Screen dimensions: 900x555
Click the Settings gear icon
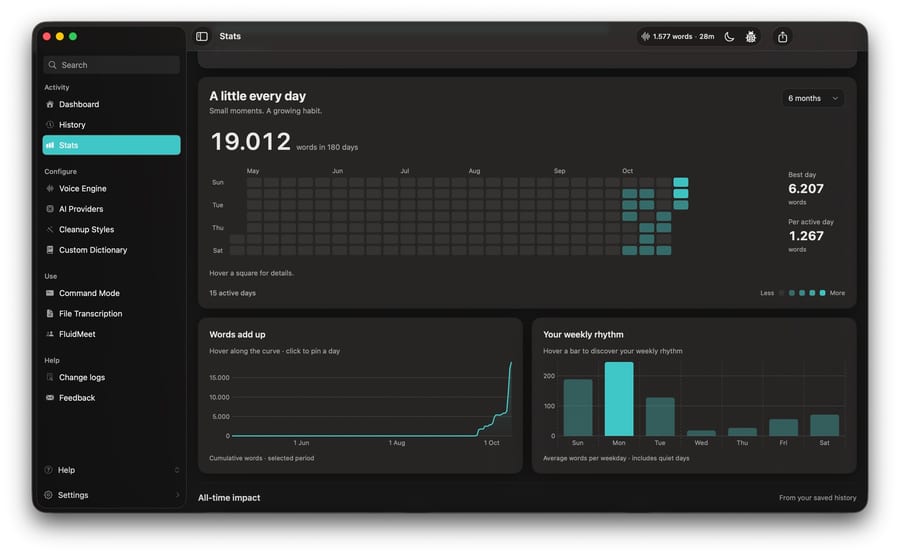49,495
